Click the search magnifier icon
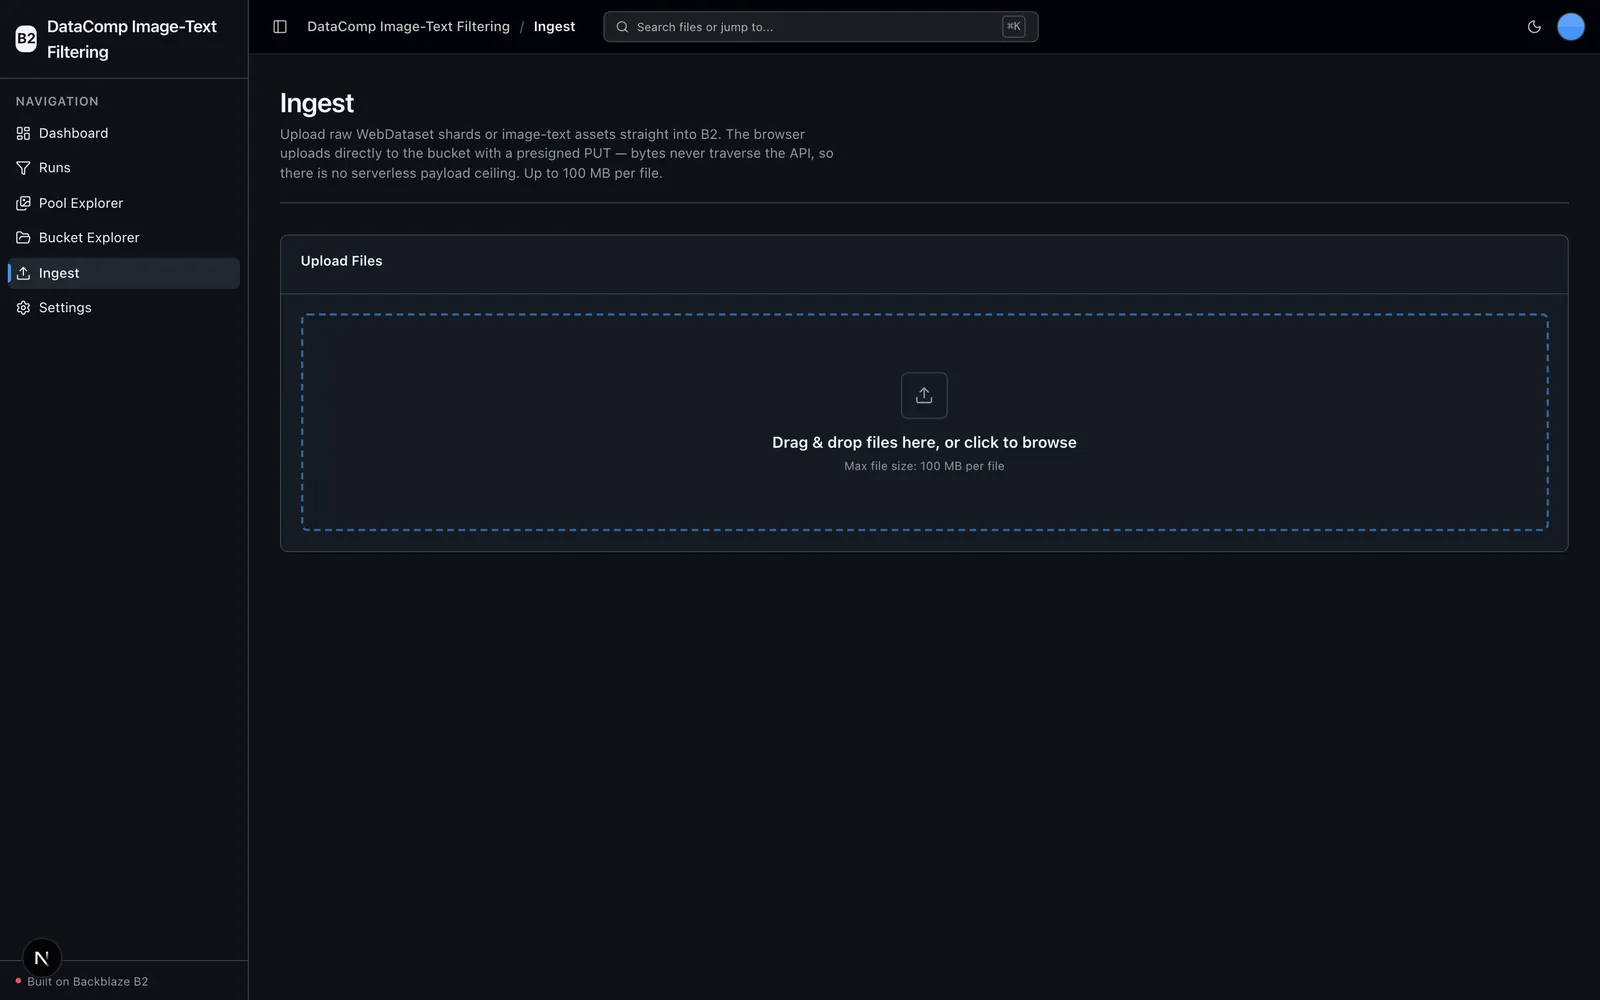Image resolution: width=1600 pixels, height=1000 pixels. pos(622,27)
